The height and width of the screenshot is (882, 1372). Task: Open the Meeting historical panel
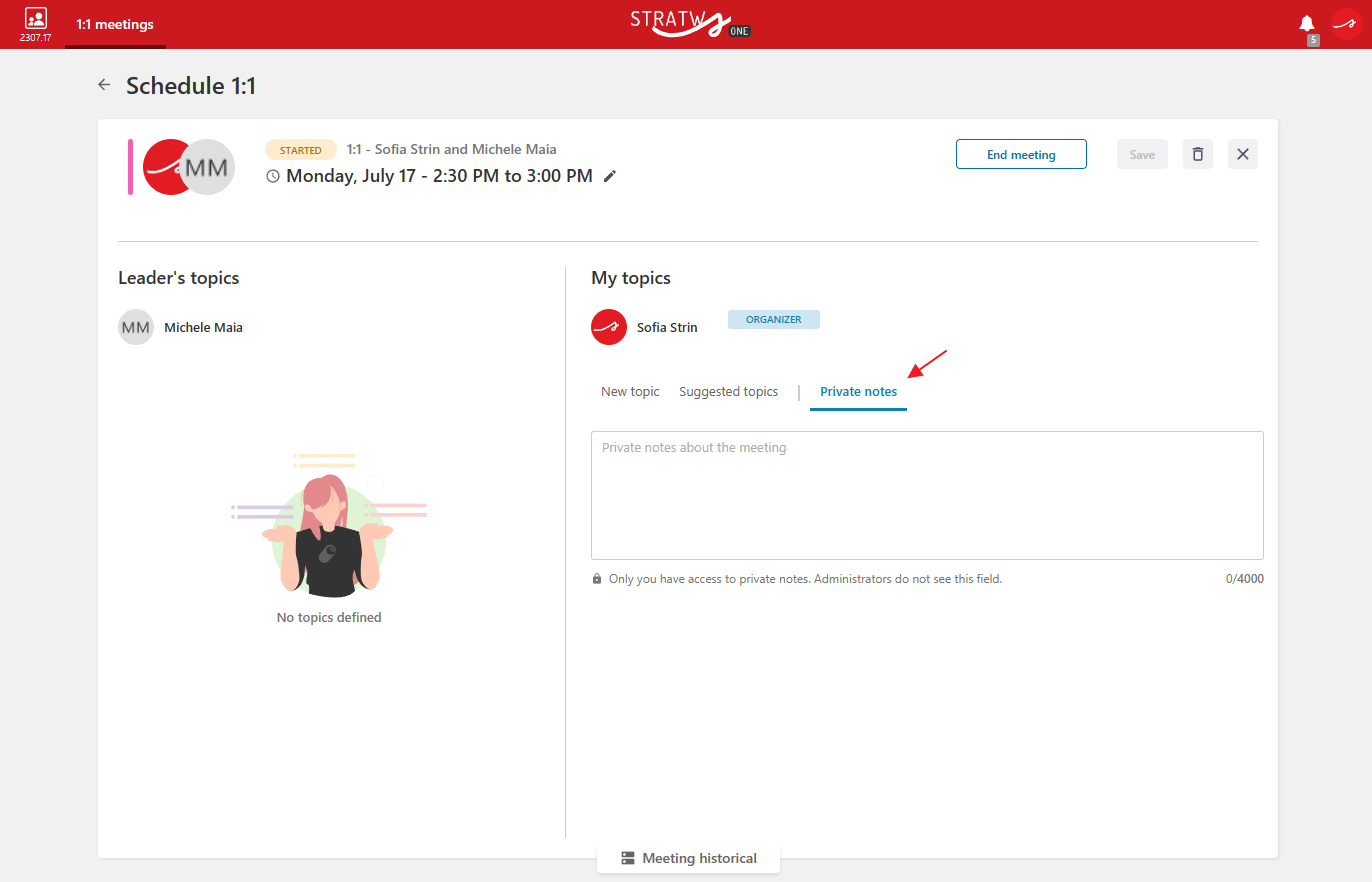point(688,858)
